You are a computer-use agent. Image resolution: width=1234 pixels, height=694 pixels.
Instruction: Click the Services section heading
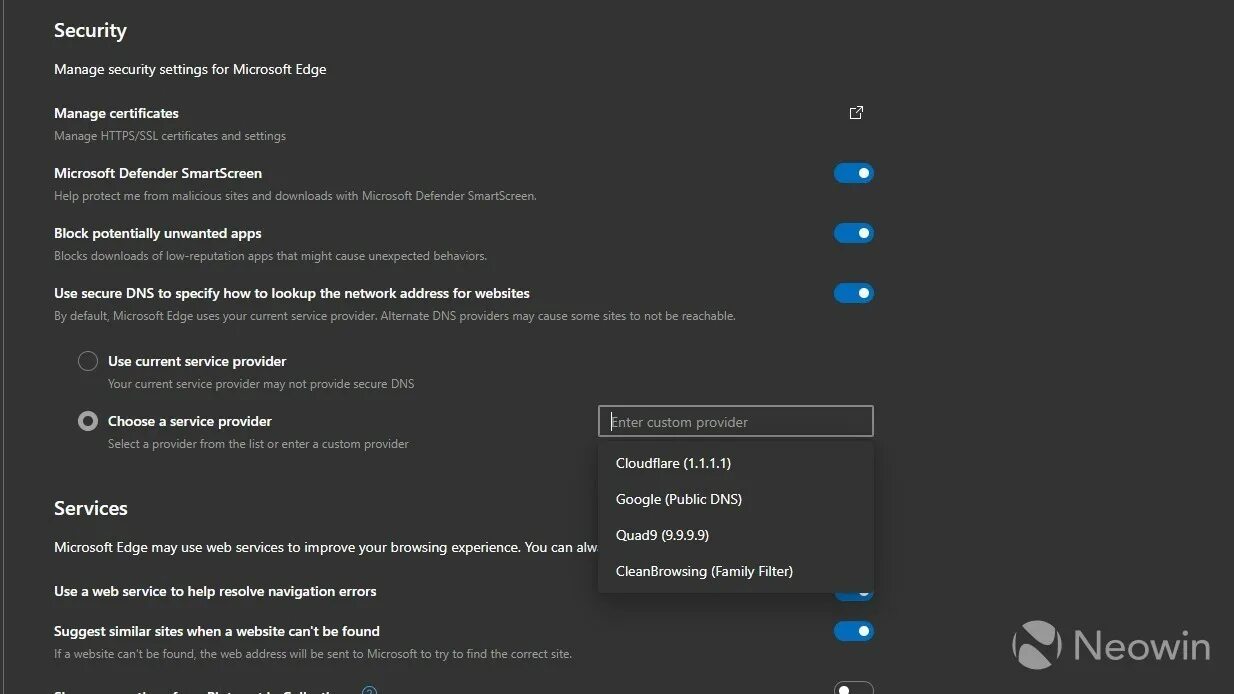click(x=91, y=508)
